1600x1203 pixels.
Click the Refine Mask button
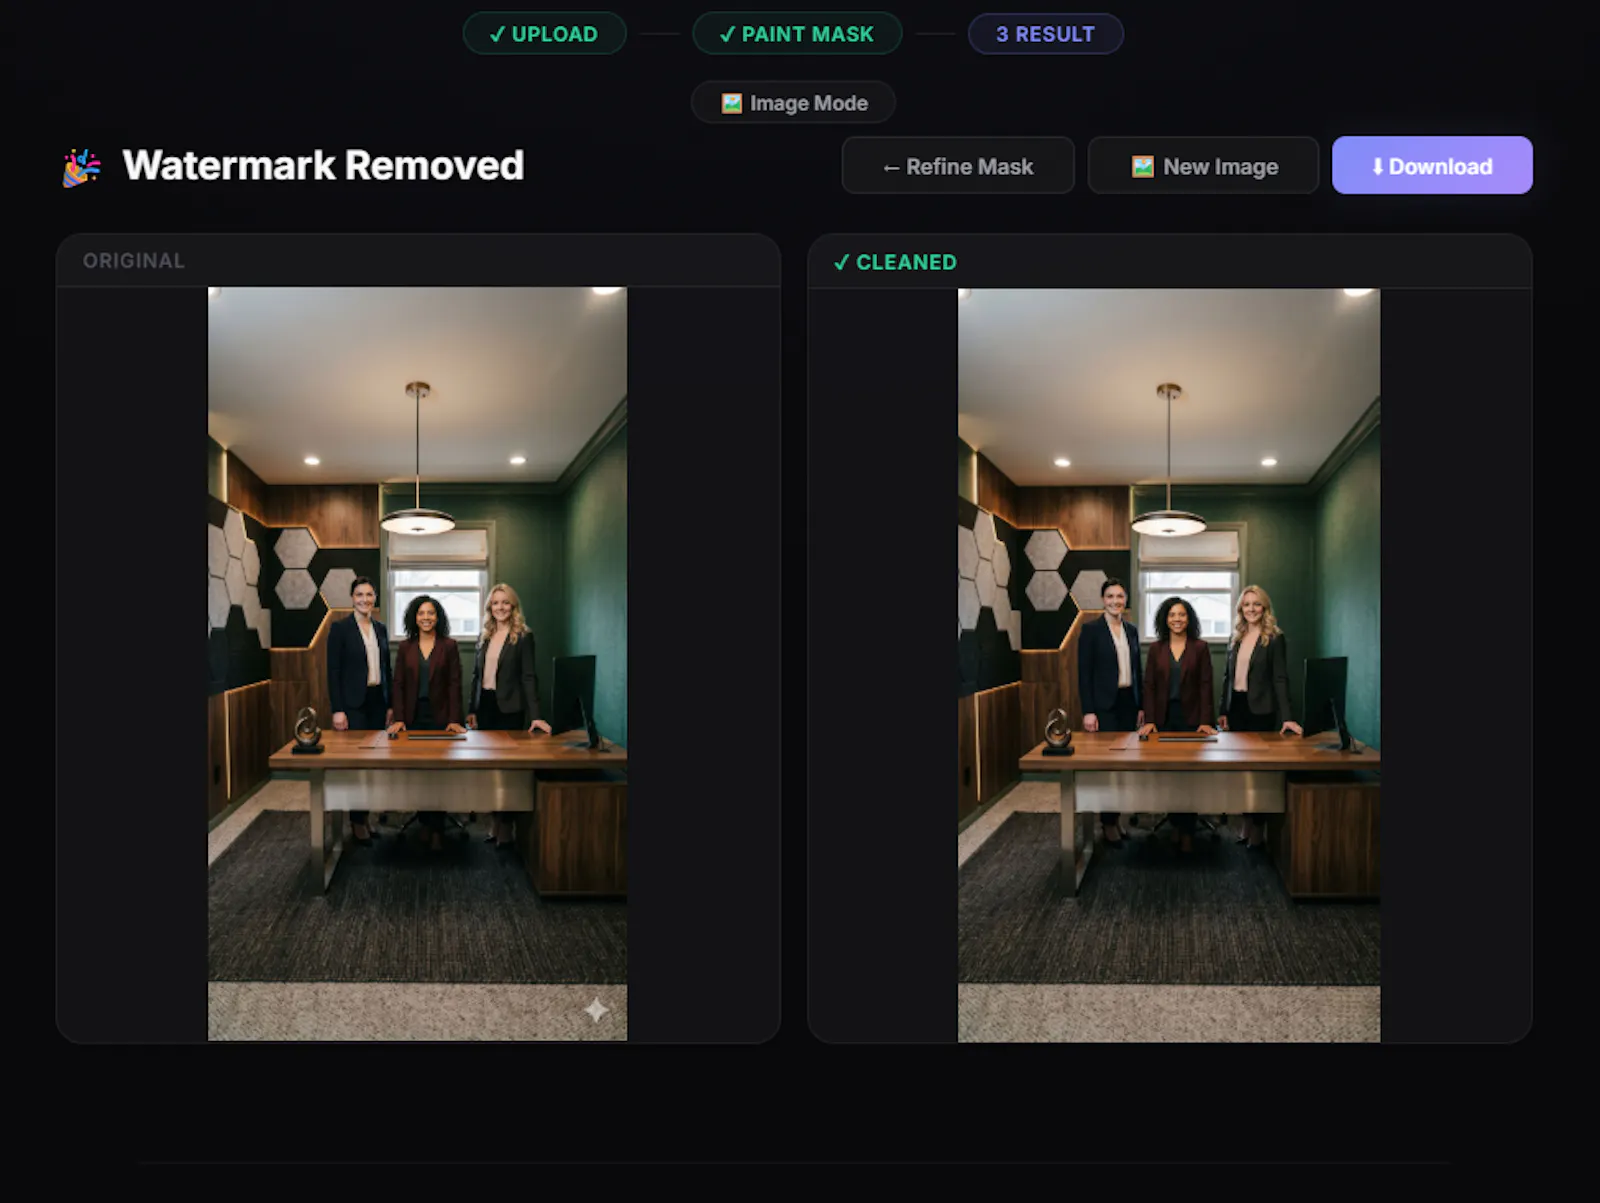pos(958,166)
